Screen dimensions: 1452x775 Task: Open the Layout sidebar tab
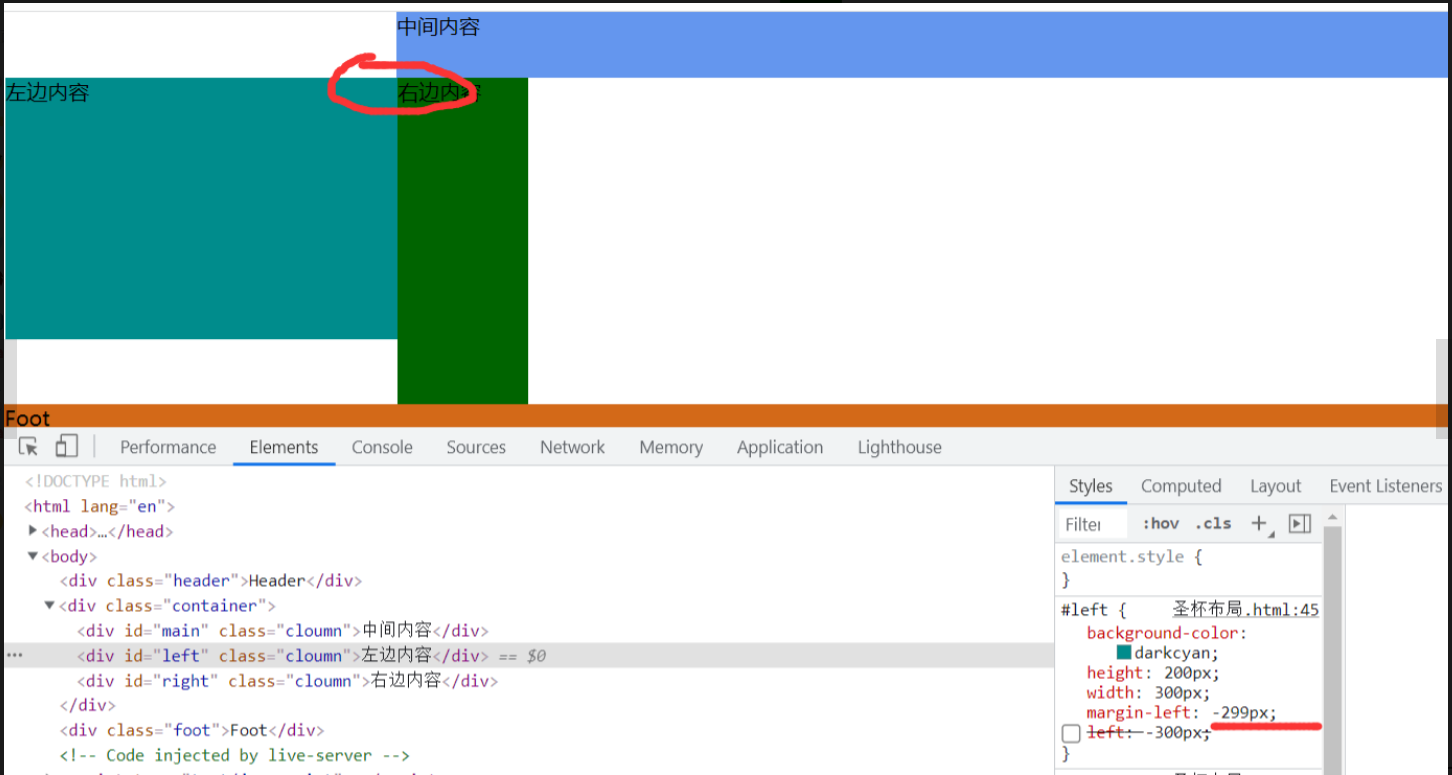click(x=1276, y=486)
